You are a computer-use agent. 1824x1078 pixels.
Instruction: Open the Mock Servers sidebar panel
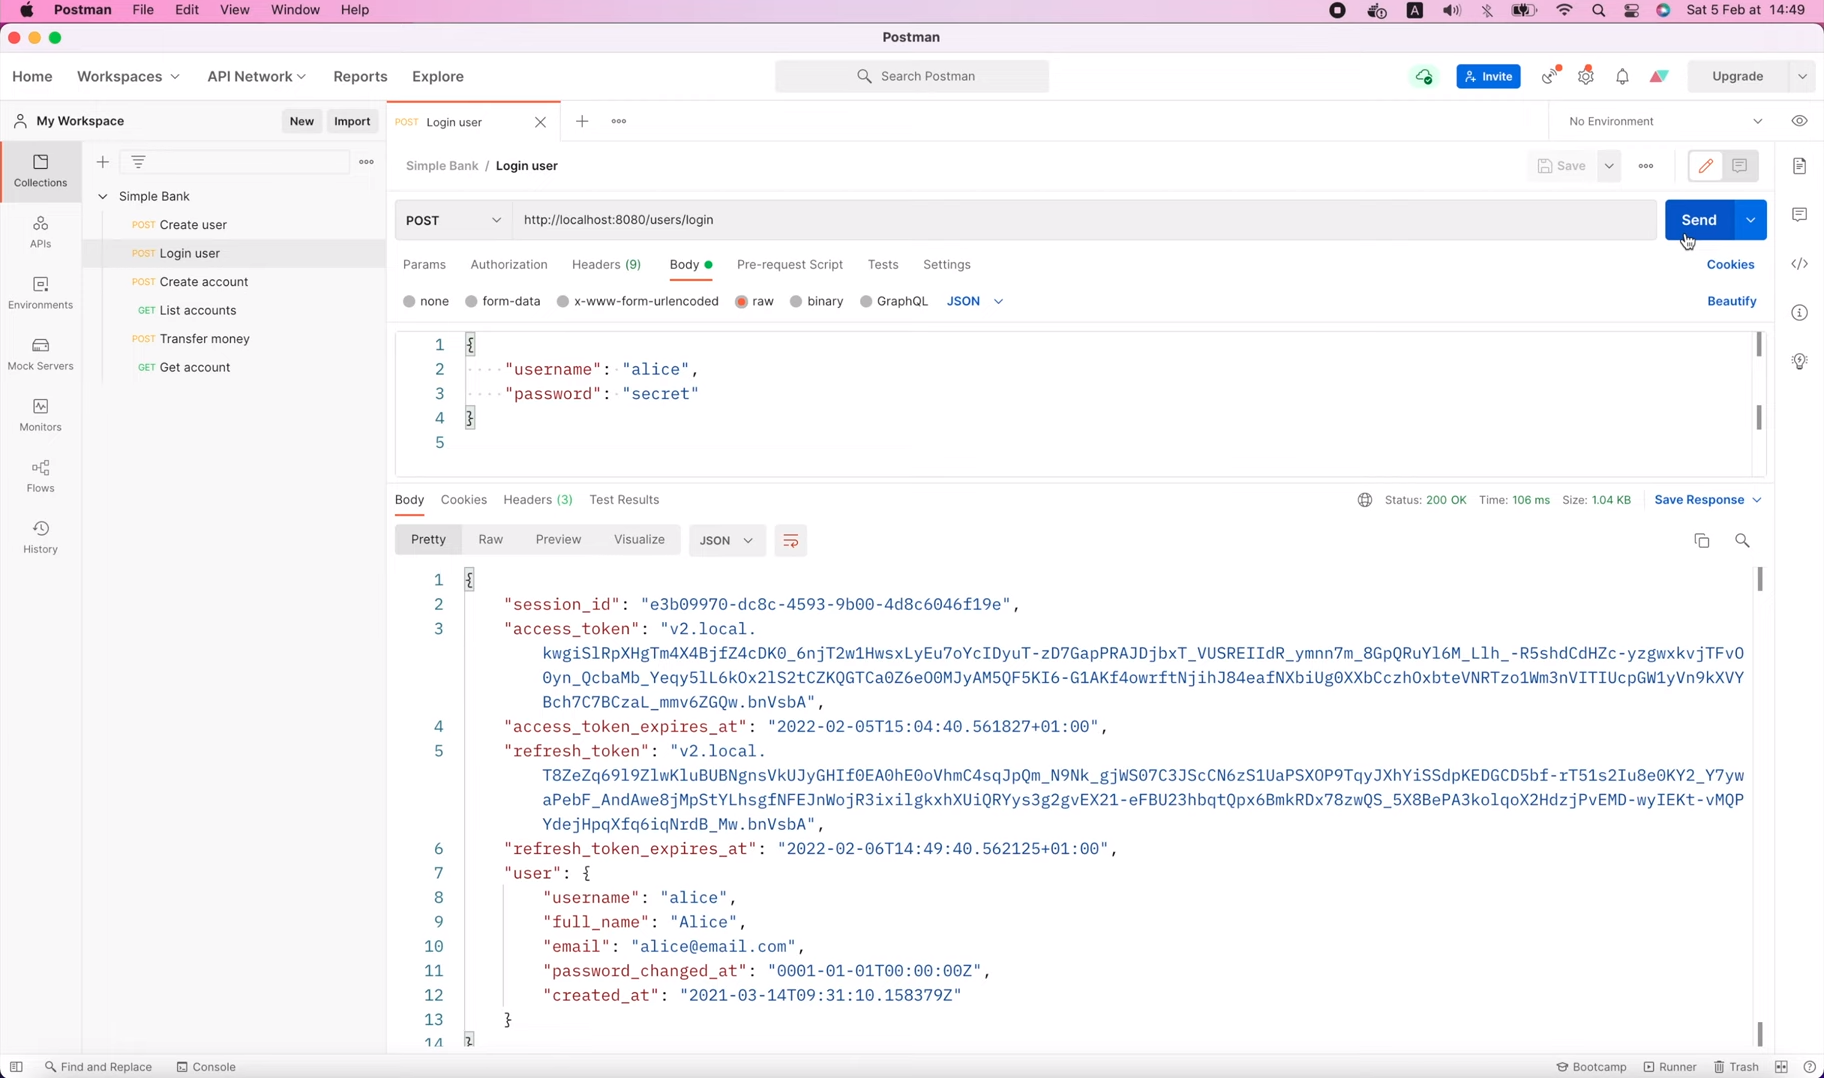tap(40, 354)
